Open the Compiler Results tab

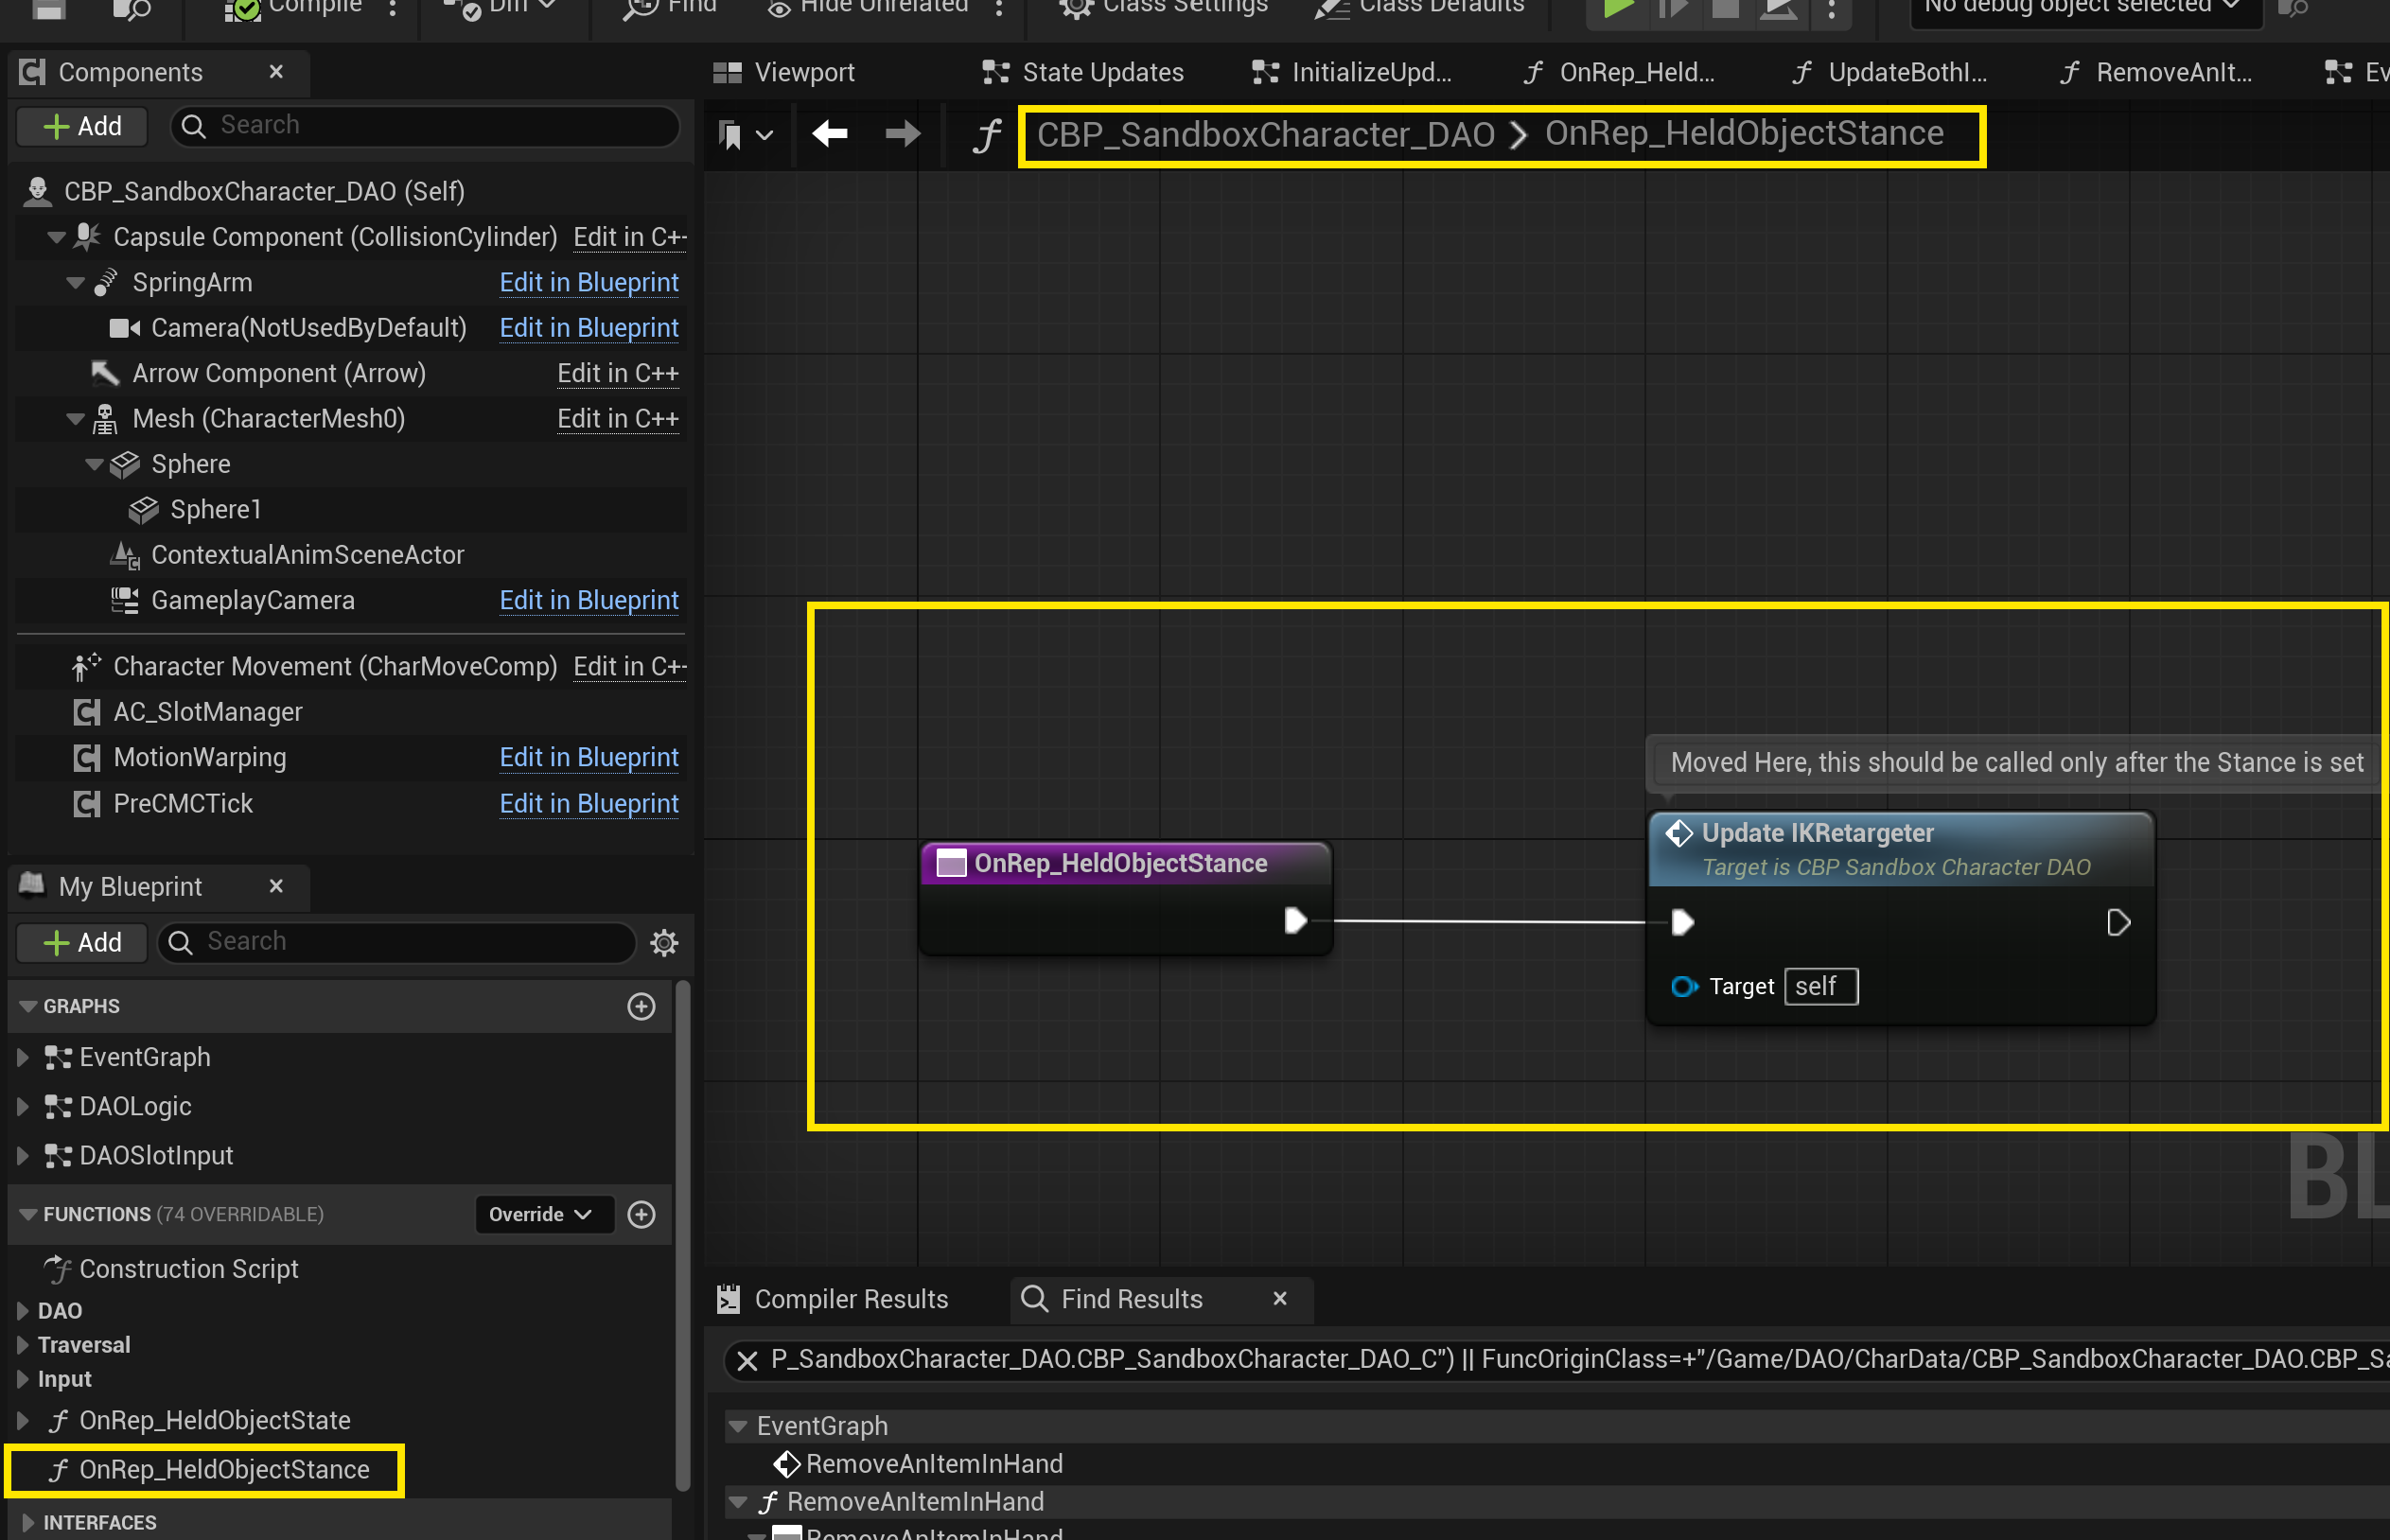coord(850,1298)
